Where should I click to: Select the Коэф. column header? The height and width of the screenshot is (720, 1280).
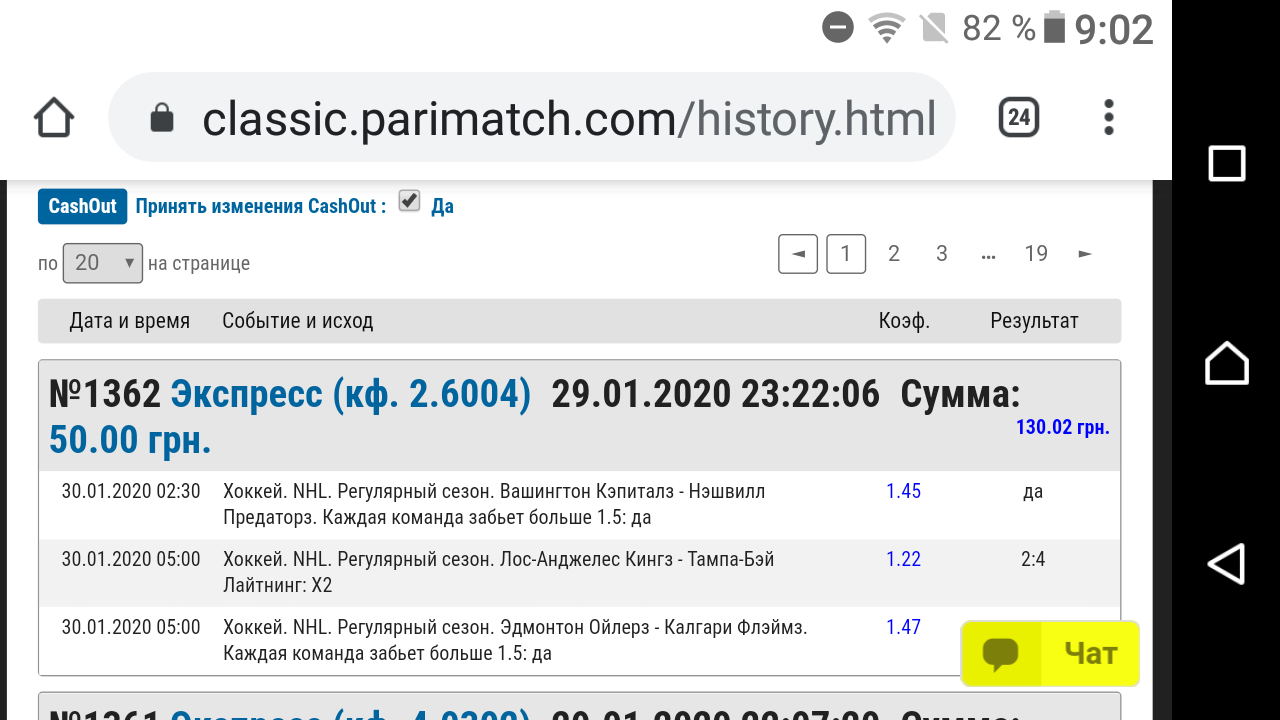tap(902, 320)
